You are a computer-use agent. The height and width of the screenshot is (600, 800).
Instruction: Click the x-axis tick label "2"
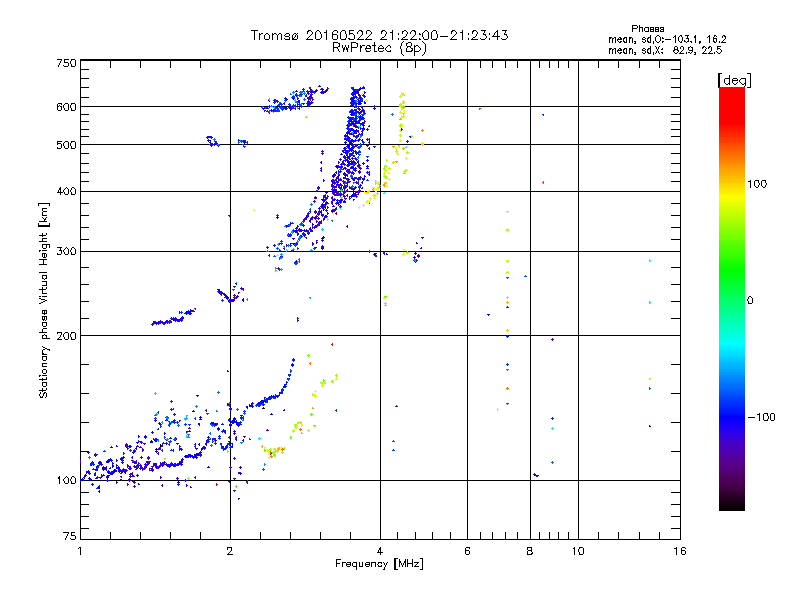tap(230, 551)
